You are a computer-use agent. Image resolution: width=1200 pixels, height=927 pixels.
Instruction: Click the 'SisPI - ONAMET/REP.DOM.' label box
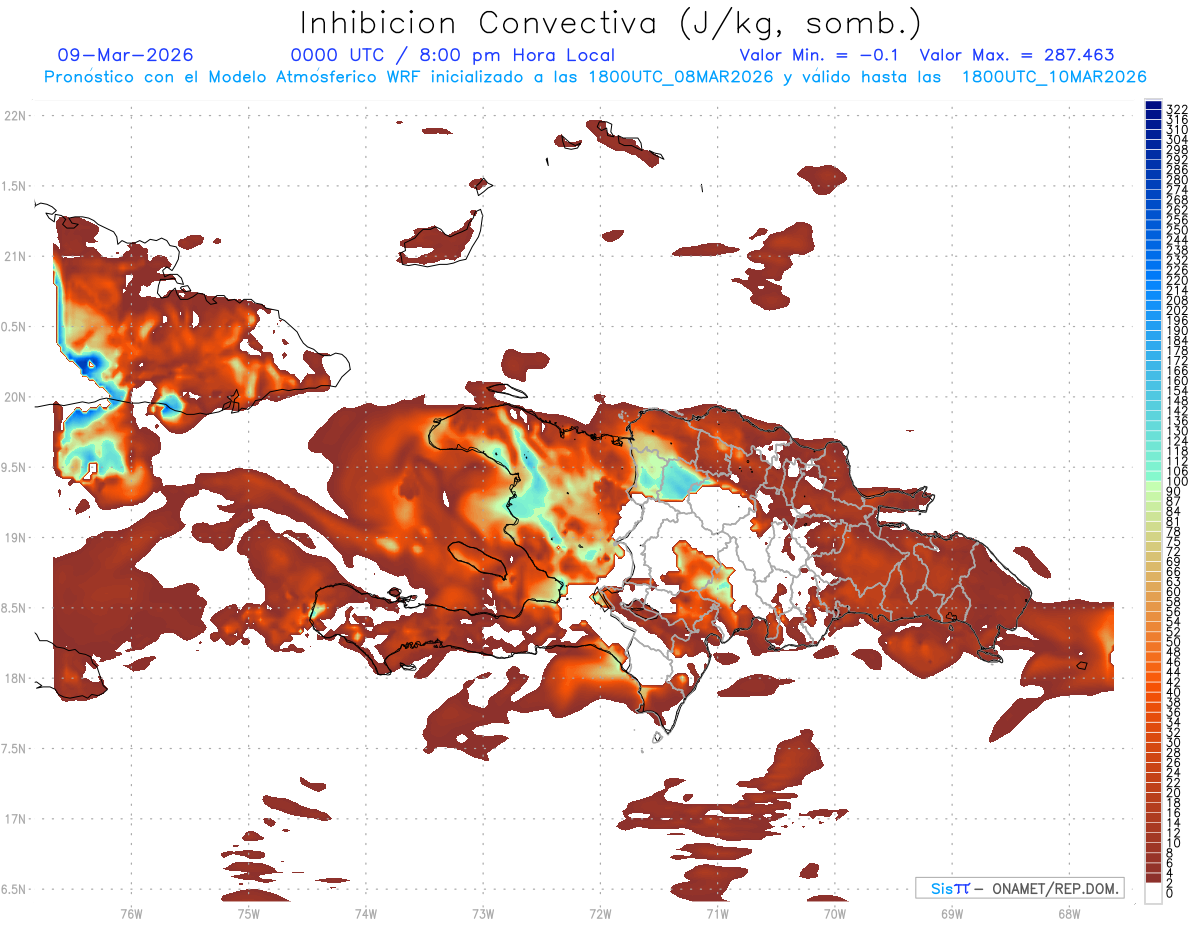pos(1020,888)
